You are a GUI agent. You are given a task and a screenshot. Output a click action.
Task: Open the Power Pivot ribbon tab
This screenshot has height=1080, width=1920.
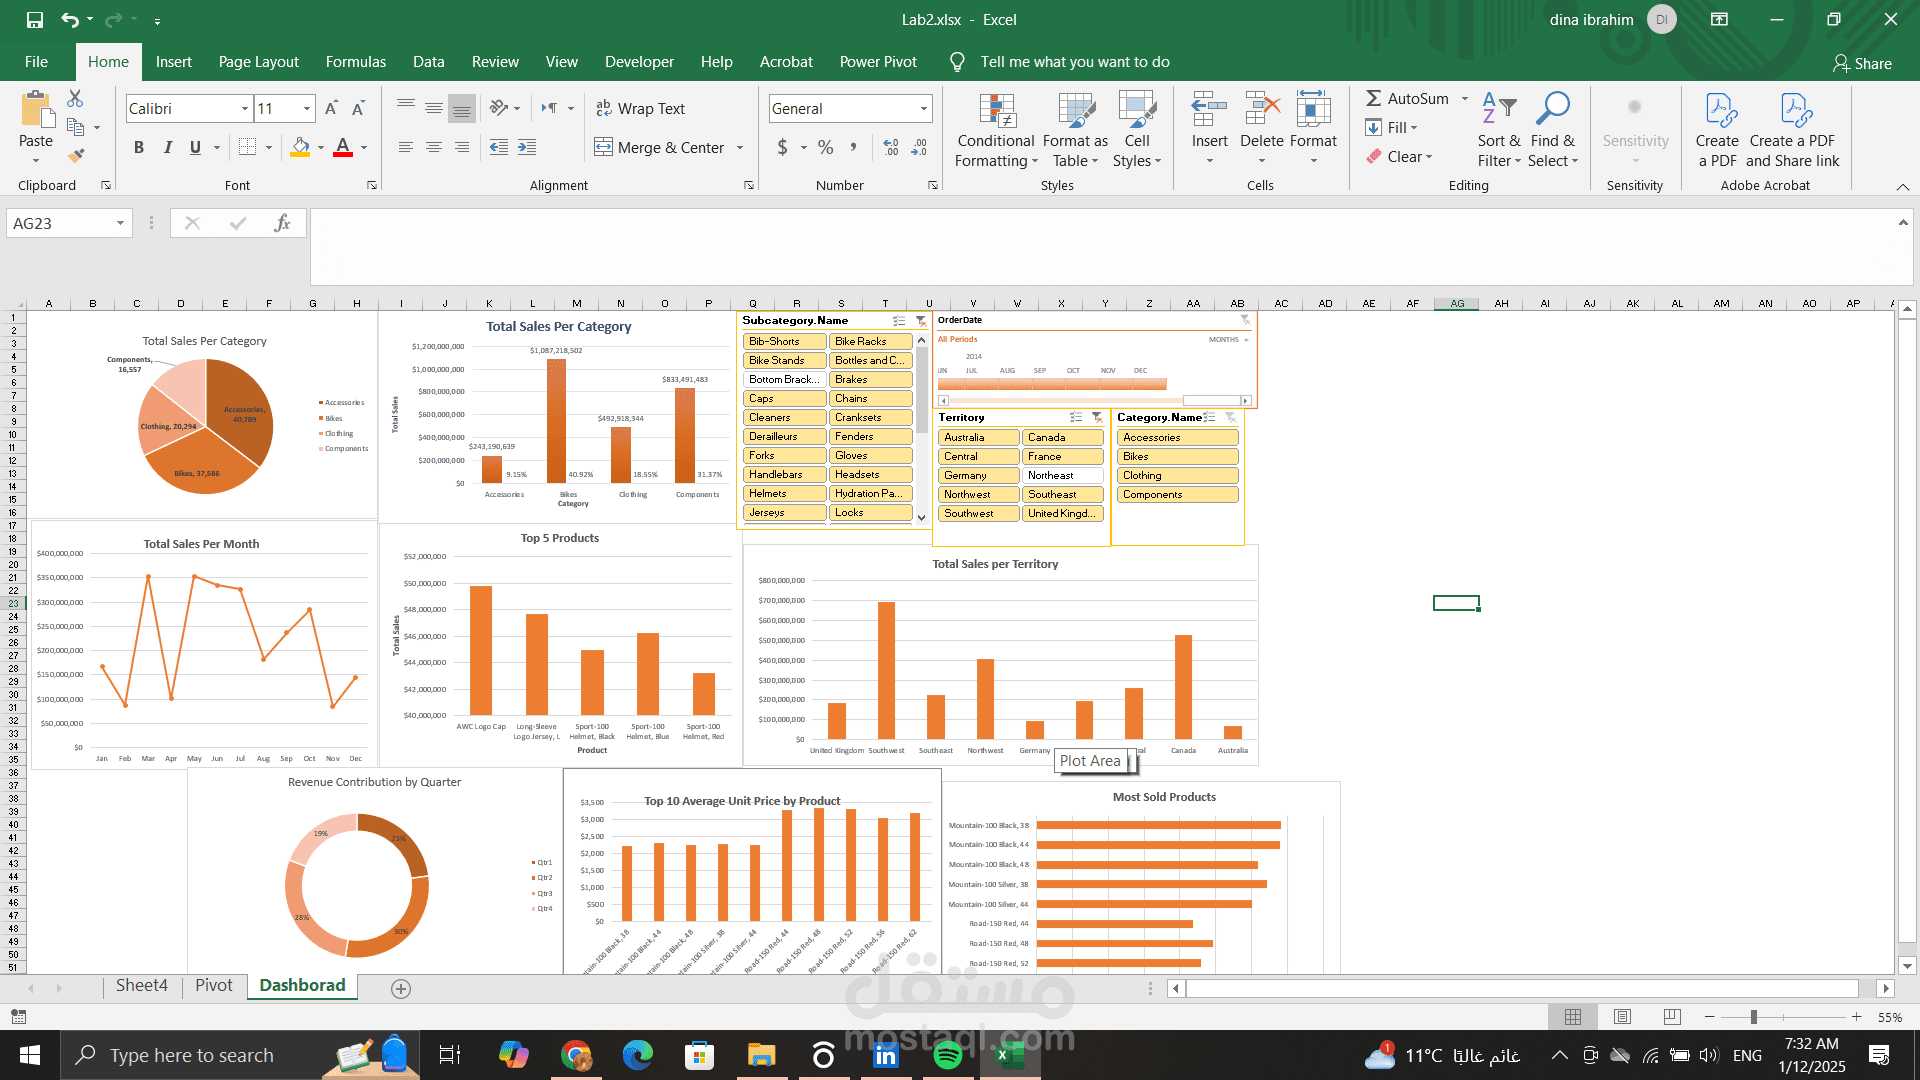point(878,62)
